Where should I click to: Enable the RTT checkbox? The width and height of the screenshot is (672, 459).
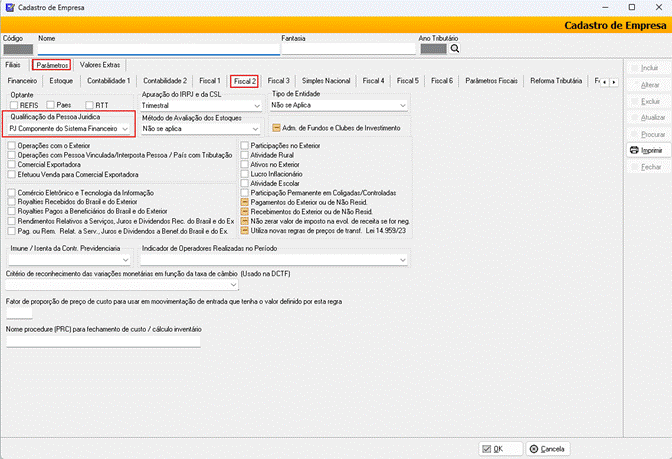click(89, 105)
